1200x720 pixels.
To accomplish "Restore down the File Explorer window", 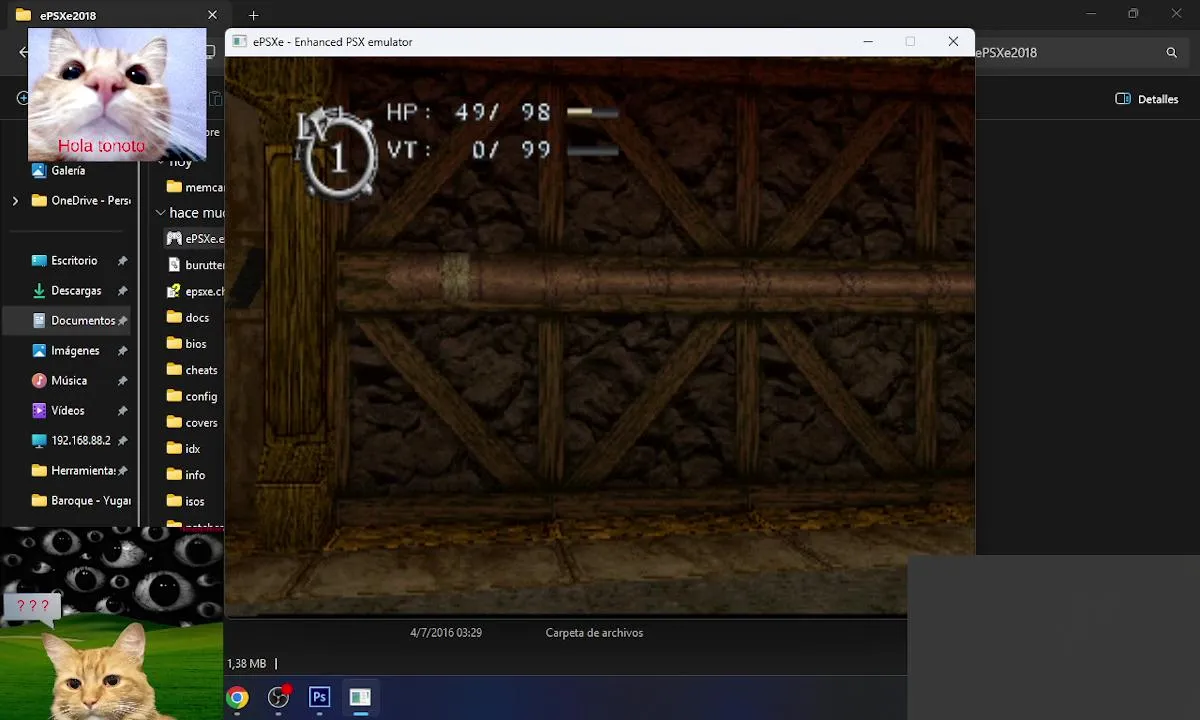I will tap(1133, 14).
